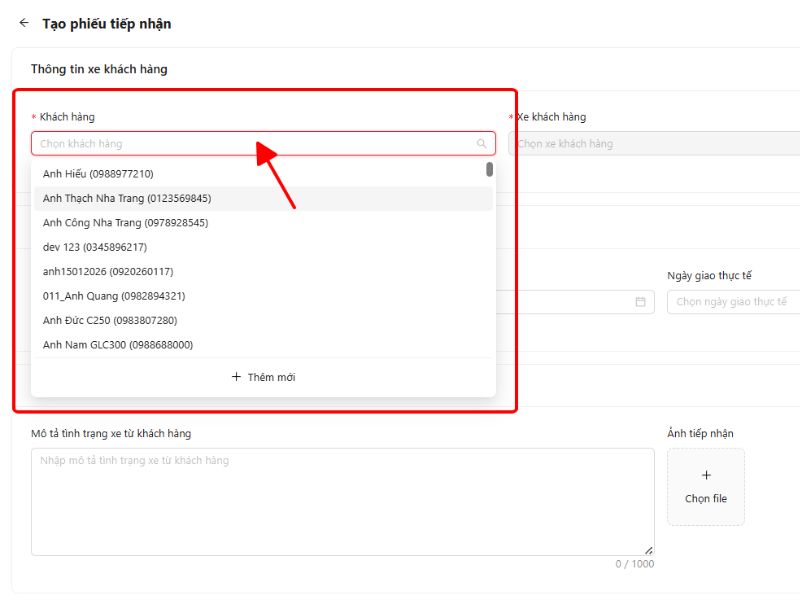Open the Xe khách hàng dropdown
The height and width of the screenshot is (600, 800).
click(655, 144)
